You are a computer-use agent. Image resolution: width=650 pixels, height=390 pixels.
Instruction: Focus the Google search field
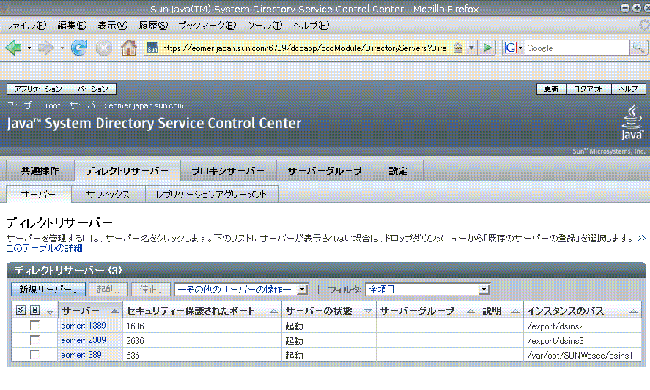click(x=577, y=48)
